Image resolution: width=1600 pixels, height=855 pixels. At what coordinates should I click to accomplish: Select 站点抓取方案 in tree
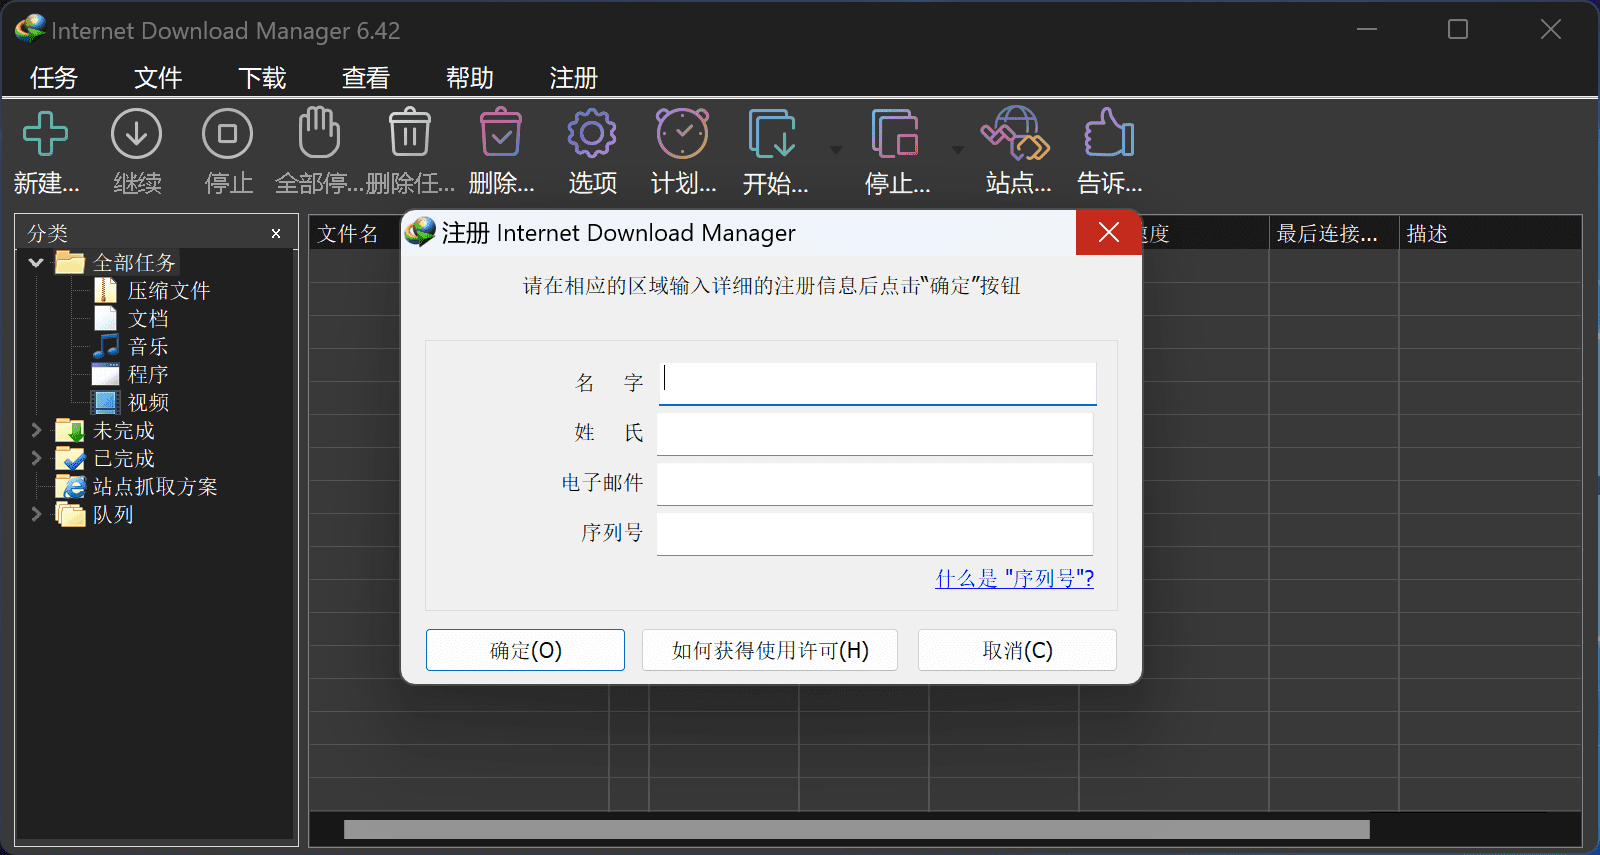(x=155, y=487)
